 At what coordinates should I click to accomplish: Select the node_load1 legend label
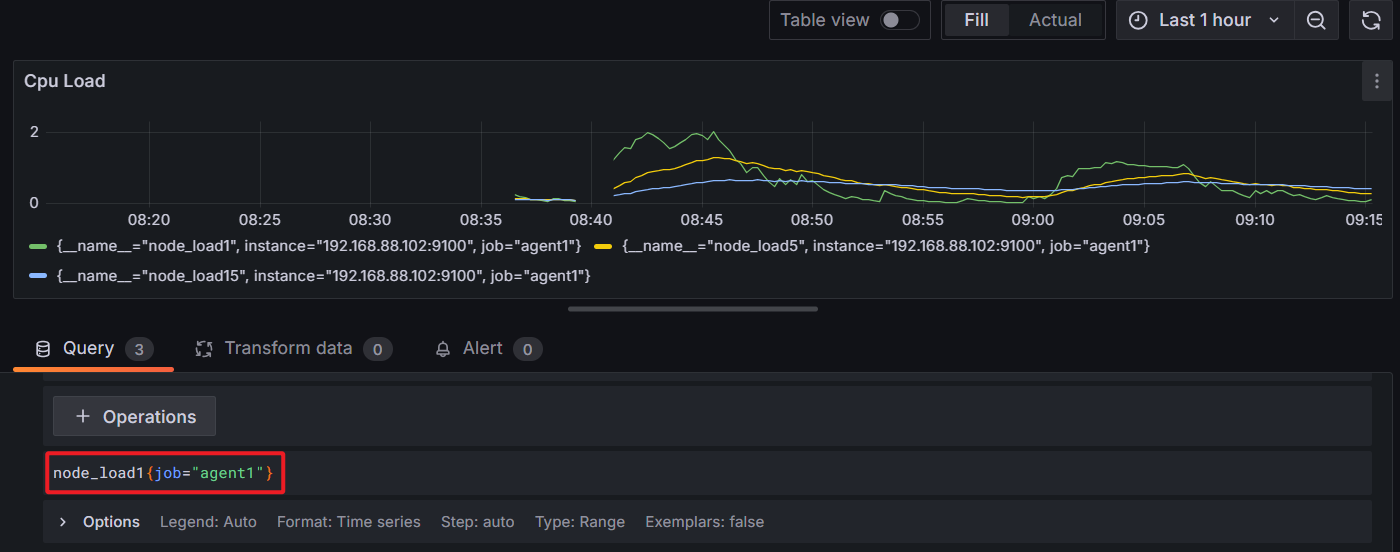click(x=319, y=246)
